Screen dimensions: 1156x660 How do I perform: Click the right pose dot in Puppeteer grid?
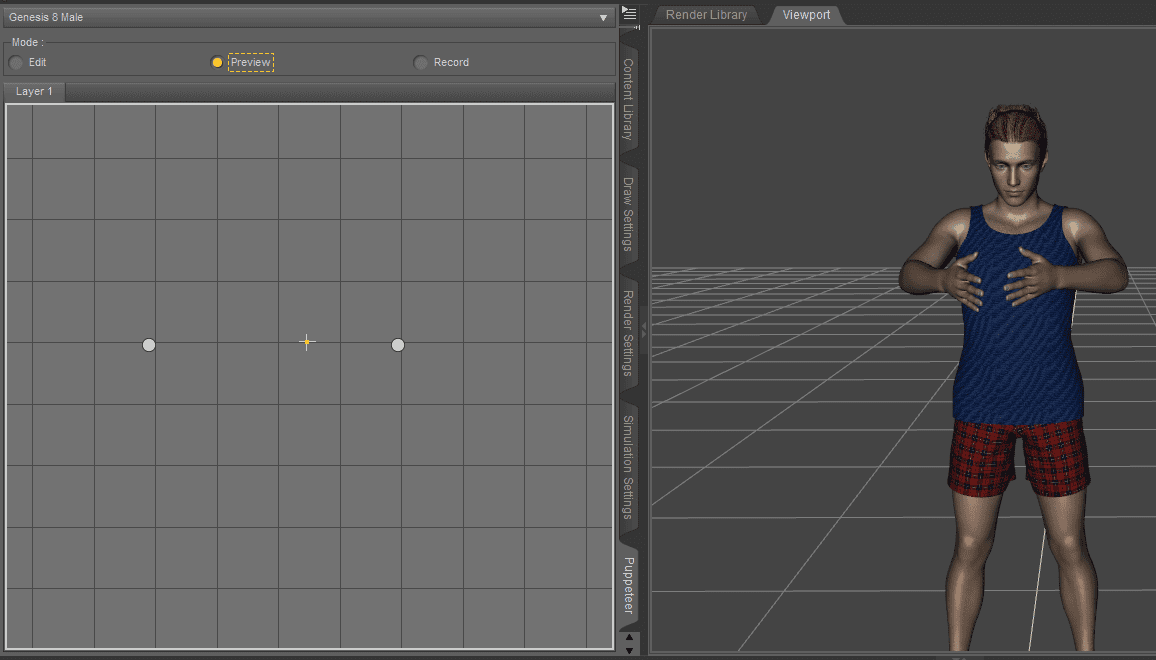click(398, 345)
